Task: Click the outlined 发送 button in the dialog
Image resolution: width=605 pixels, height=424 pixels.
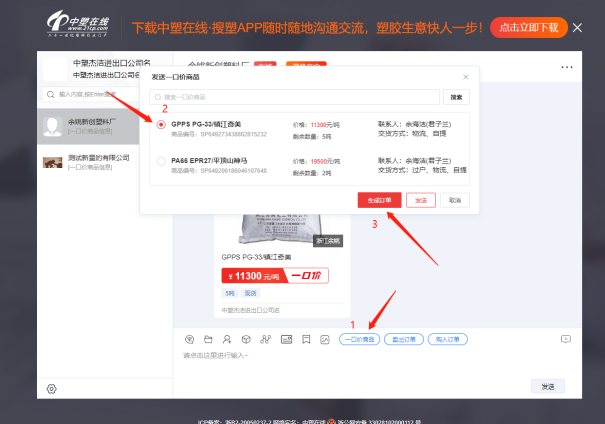Action: click(421, 200)
